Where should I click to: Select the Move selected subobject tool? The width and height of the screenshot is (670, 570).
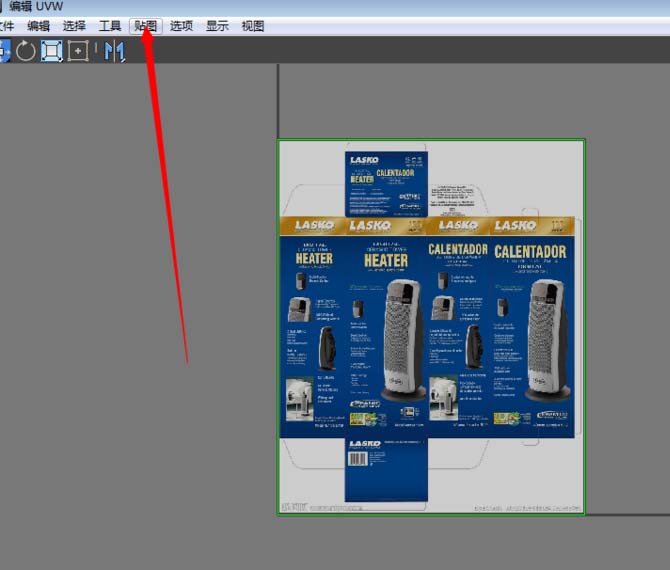click(x=5, y=51)
